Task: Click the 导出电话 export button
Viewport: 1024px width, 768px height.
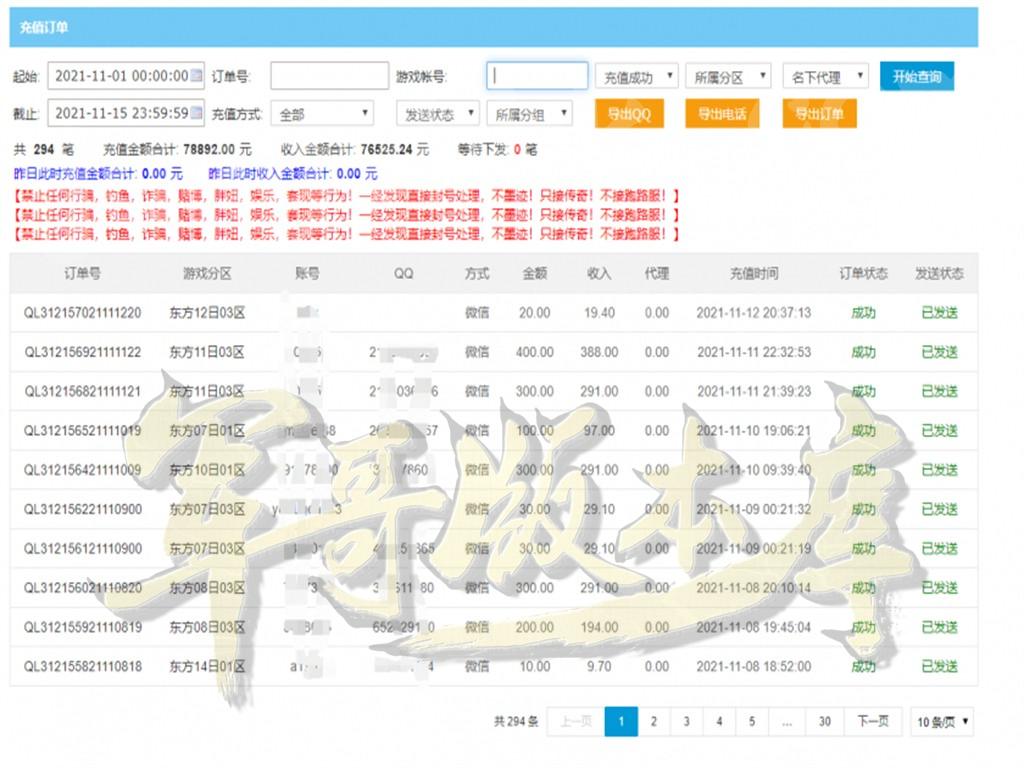Action: (721, 114)
